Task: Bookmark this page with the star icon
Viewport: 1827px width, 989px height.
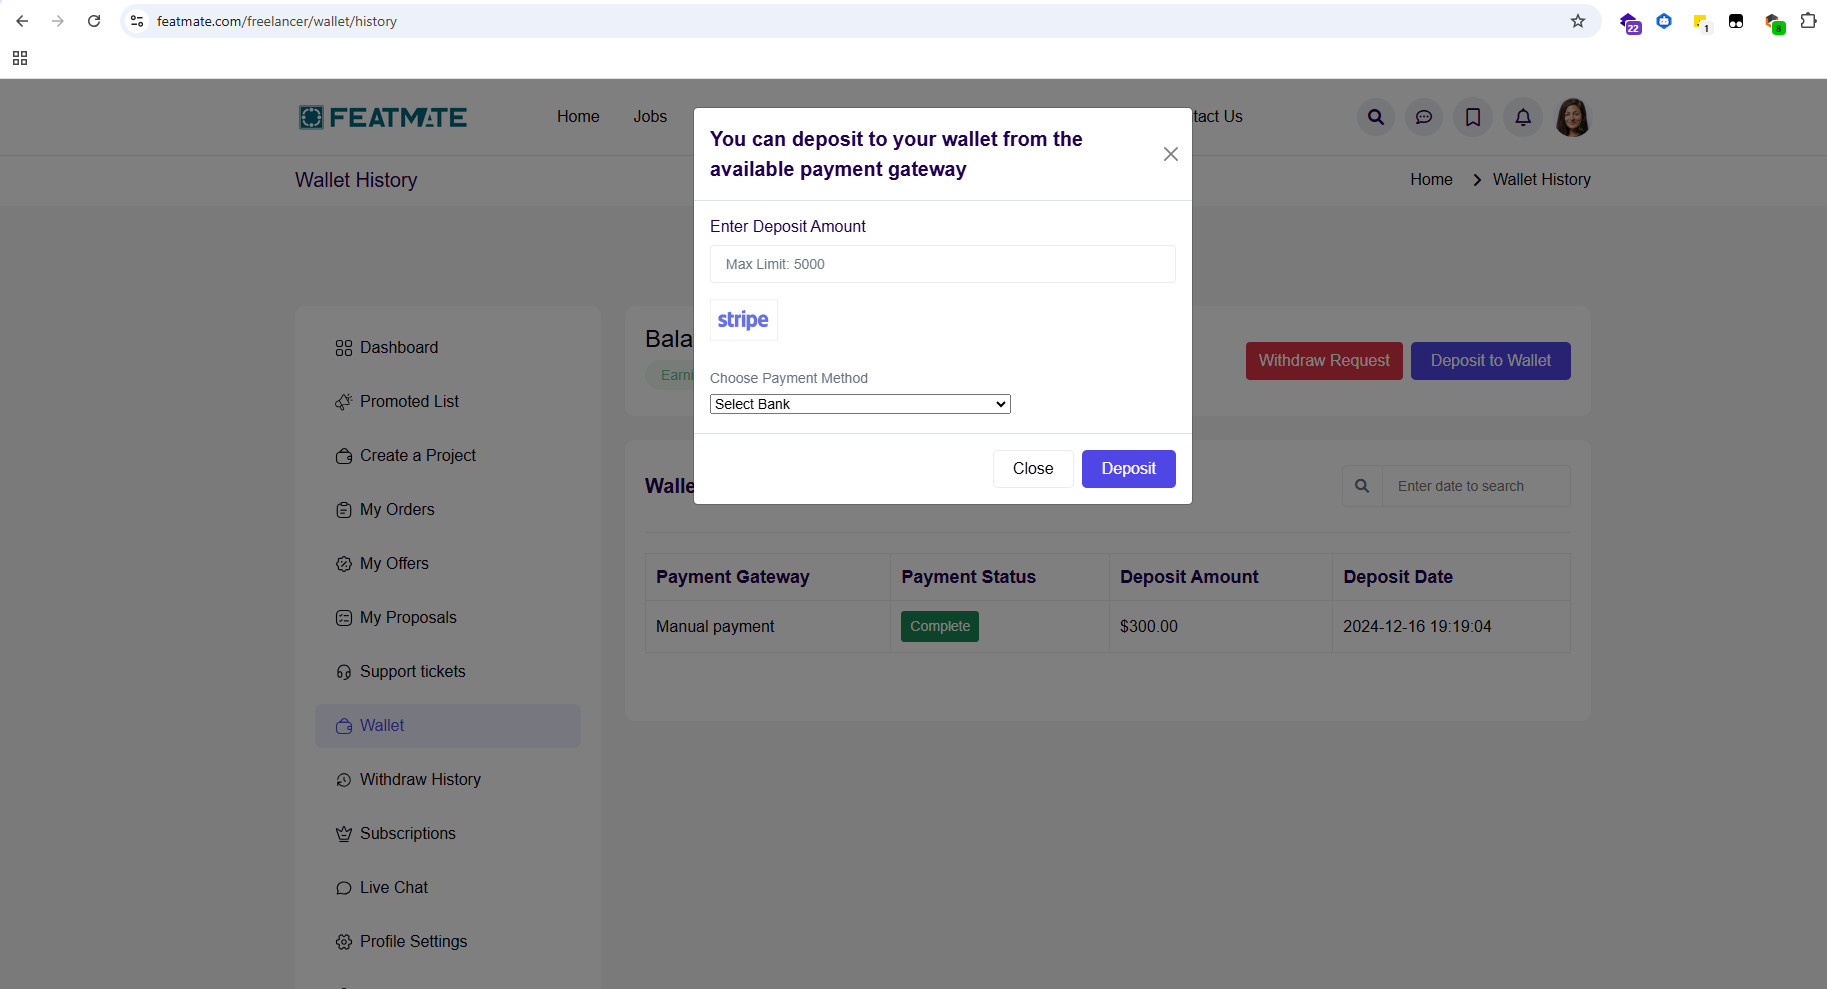Action: pyautogui.click(x=1577, y=21)
